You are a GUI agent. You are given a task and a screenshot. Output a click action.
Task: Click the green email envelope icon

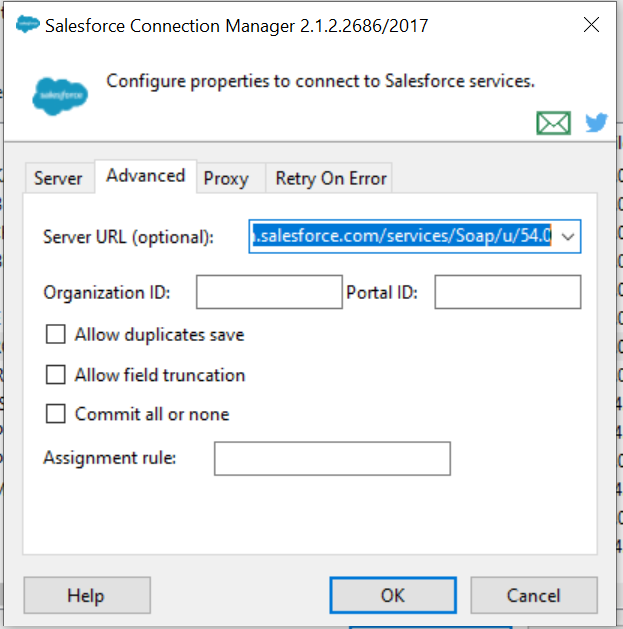[x=553, y=123]
